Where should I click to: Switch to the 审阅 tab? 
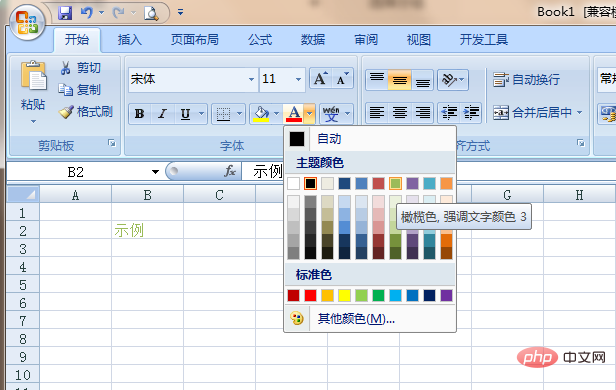pos(366,40)
